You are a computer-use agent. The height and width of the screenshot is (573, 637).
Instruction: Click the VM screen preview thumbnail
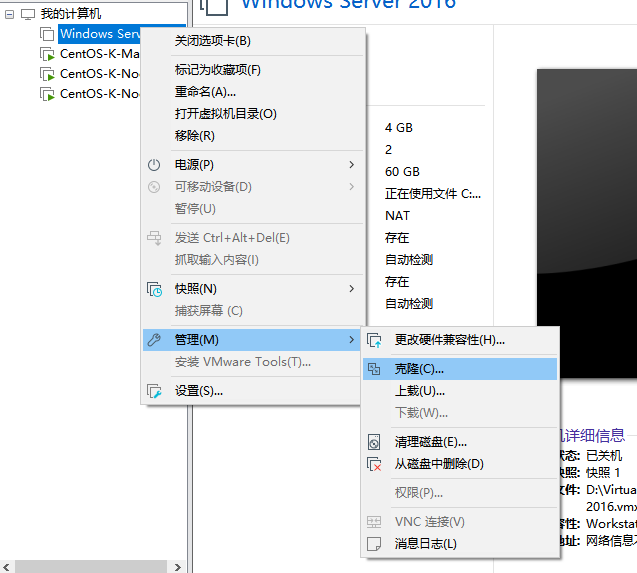(x=587, y=224)
